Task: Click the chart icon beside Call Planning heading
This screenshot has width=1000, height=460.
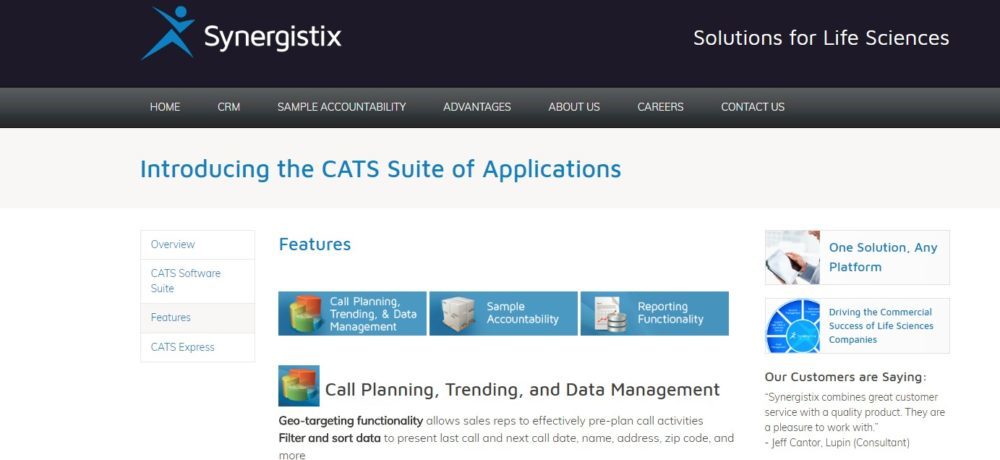Action: (x=299, y=386)
